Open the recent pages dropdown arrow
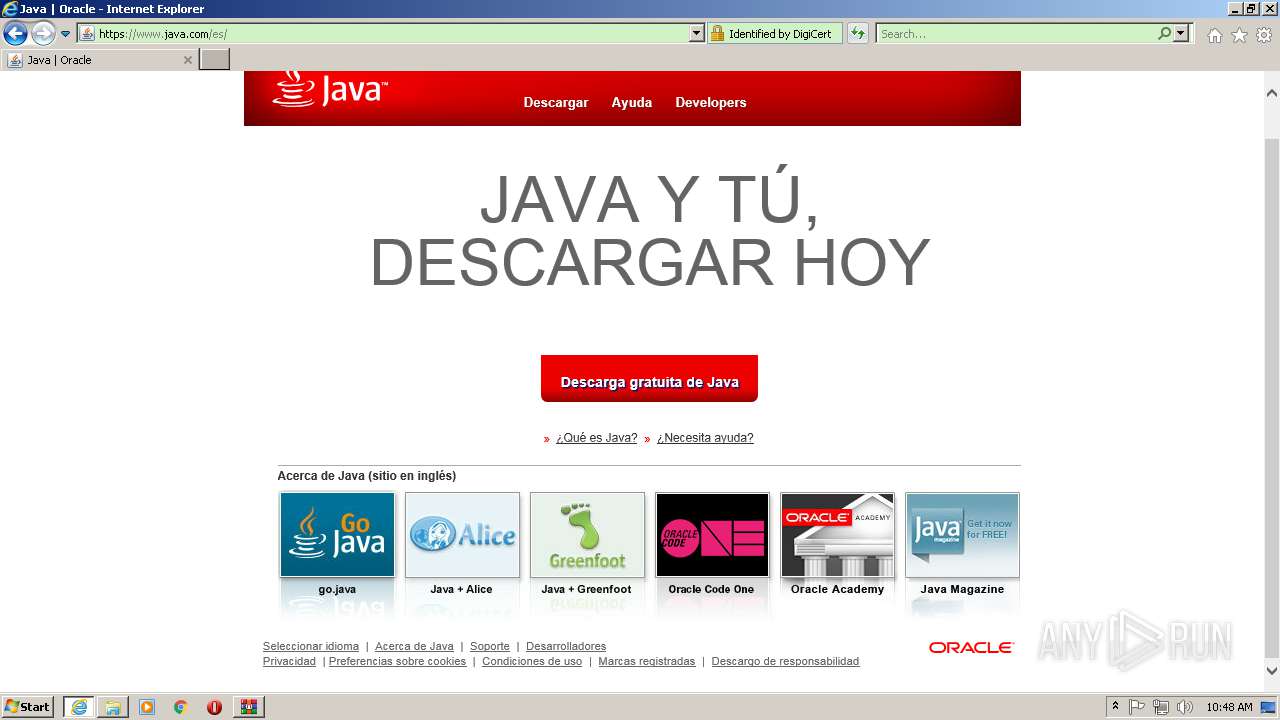The width and height of the screenshot is (1280, 720). coord(66,34)
